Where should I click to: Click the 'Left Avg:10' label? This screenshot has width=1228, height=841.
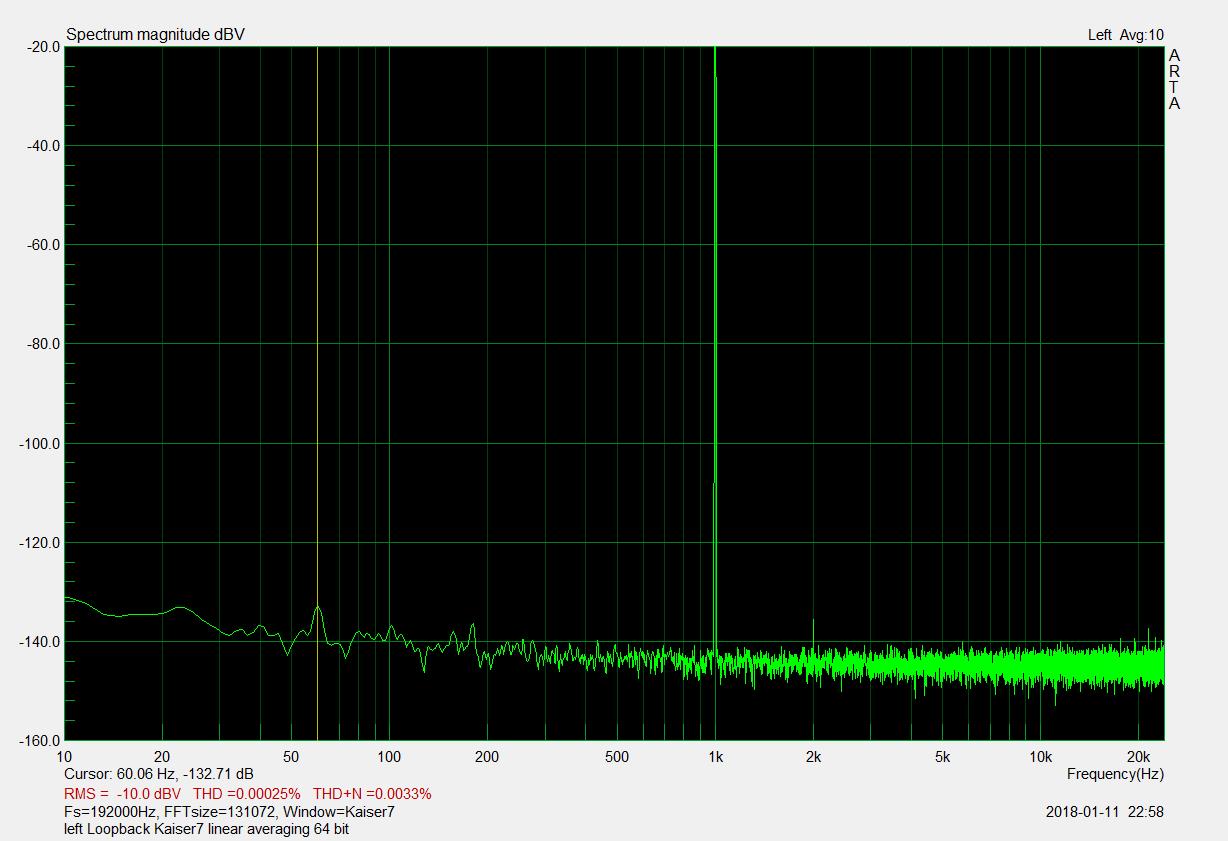point(1125,35)
